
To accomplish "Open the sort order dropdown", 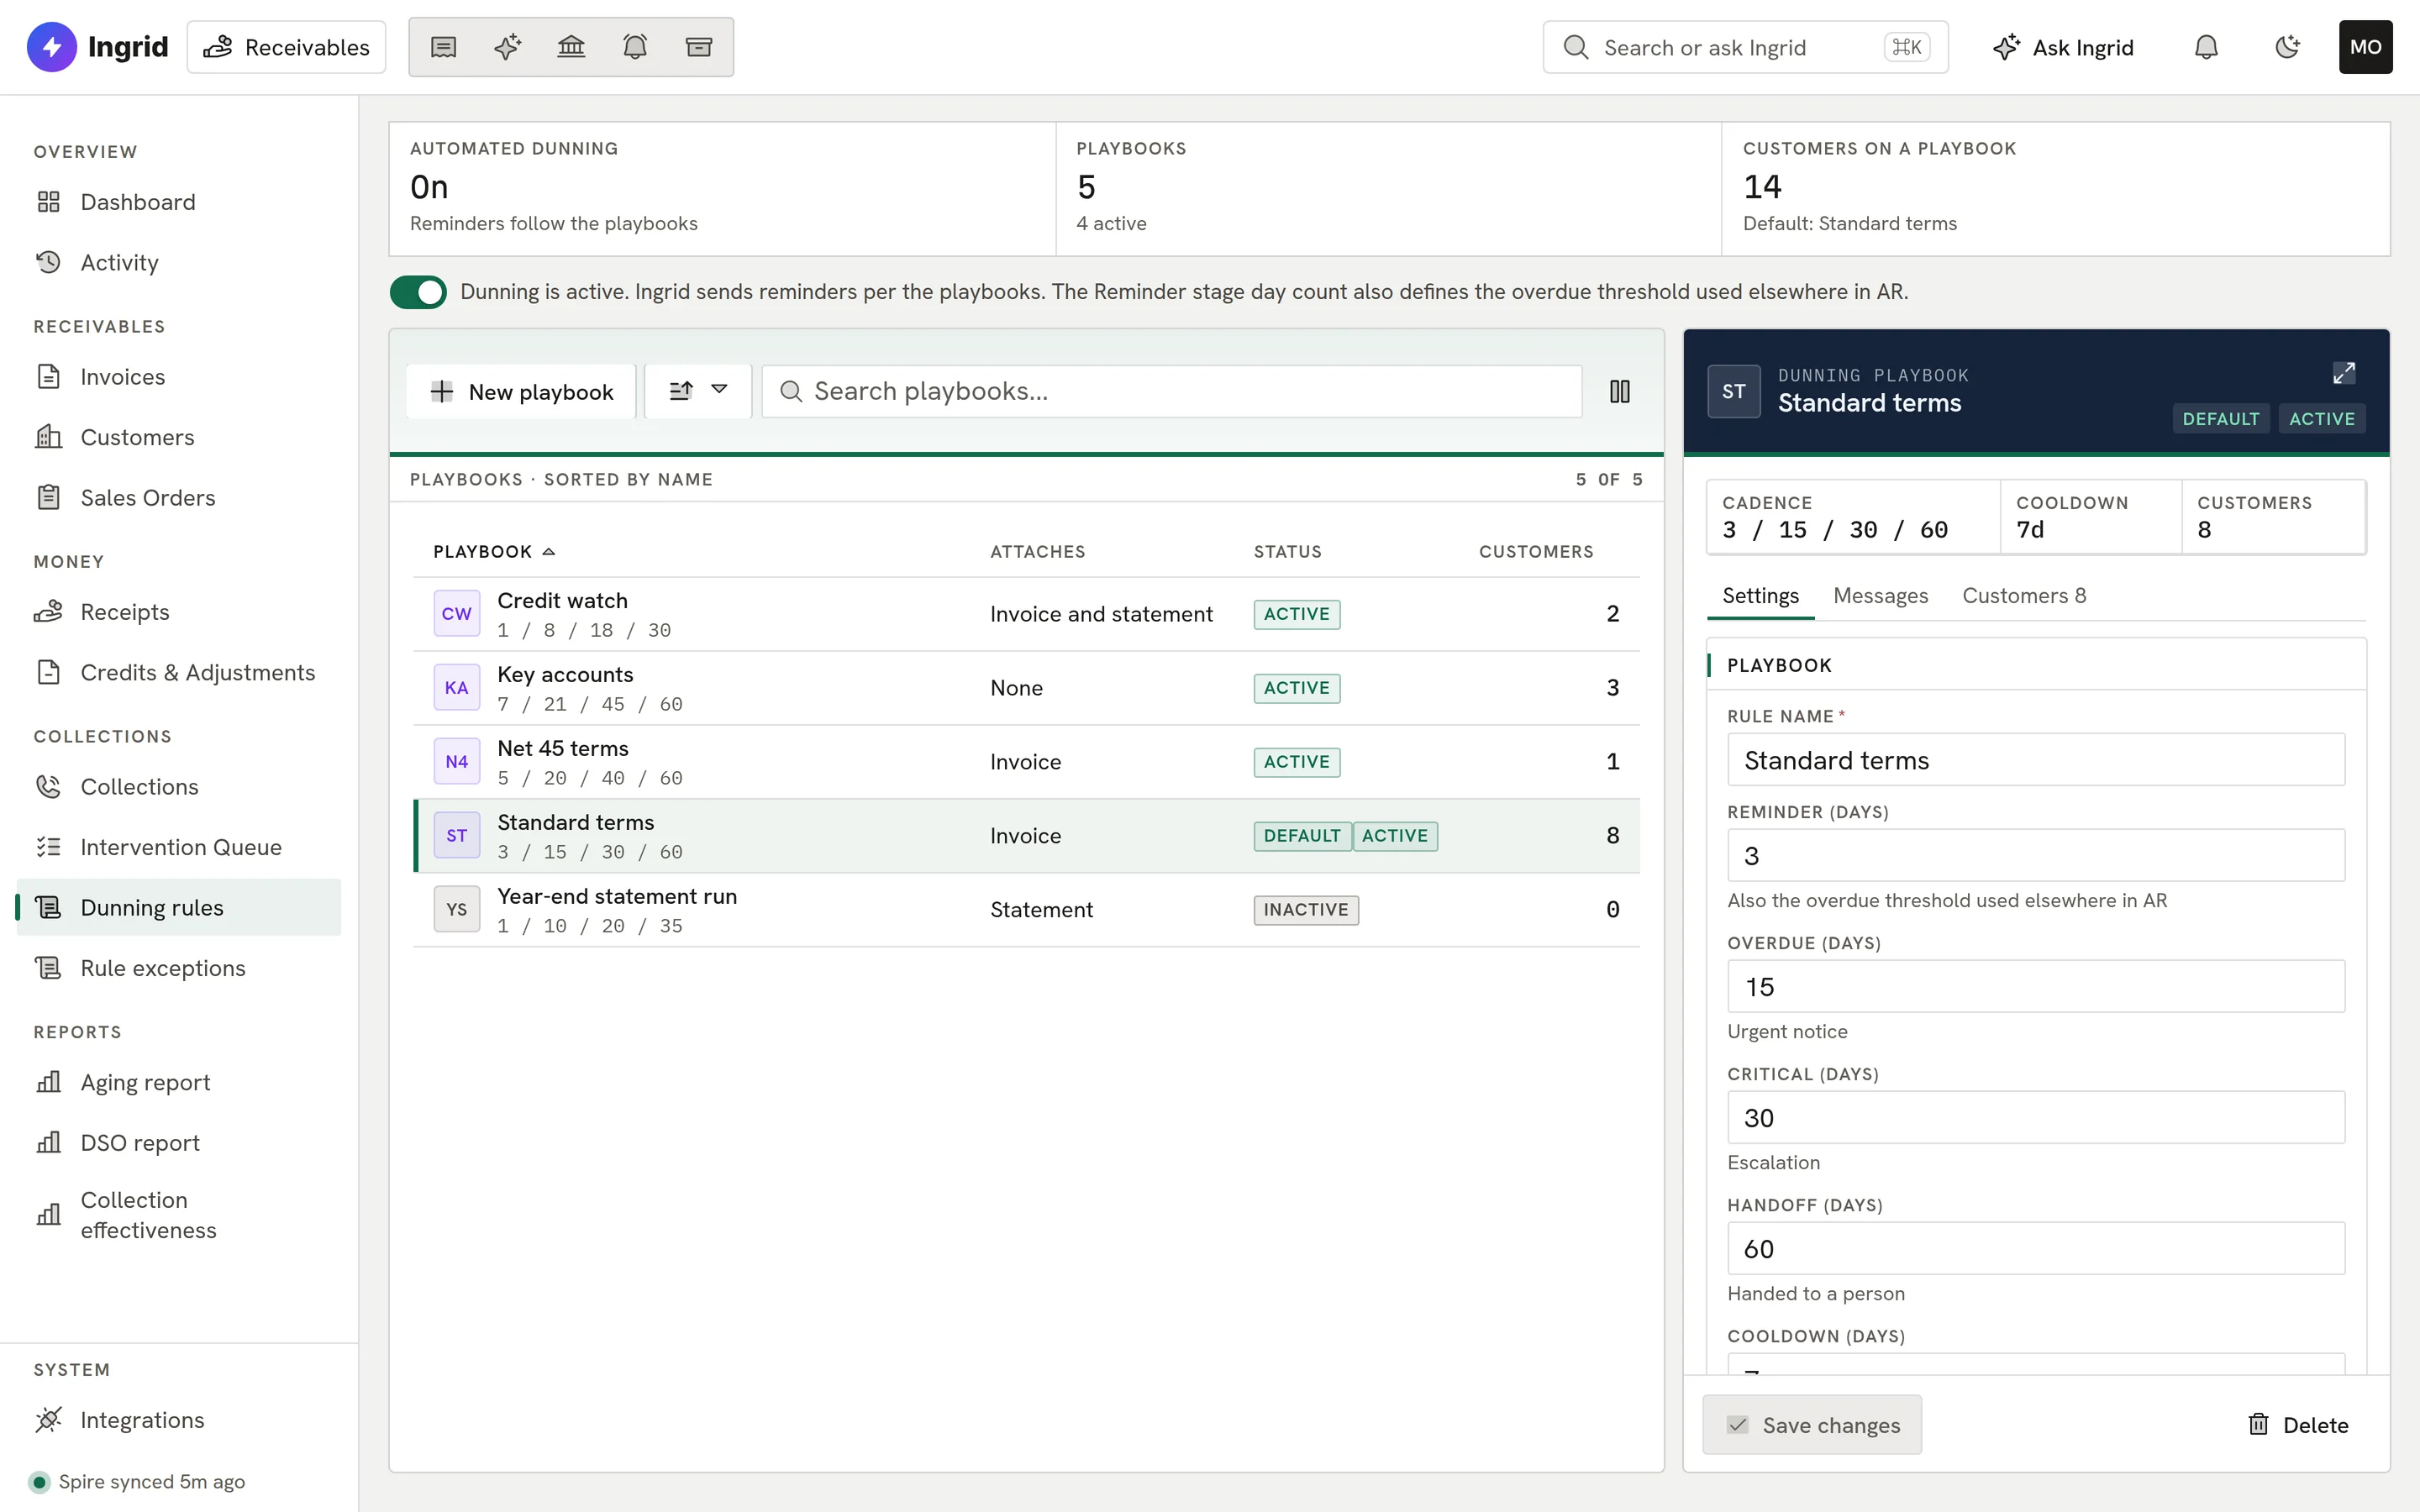I will [x=698, y=391].
